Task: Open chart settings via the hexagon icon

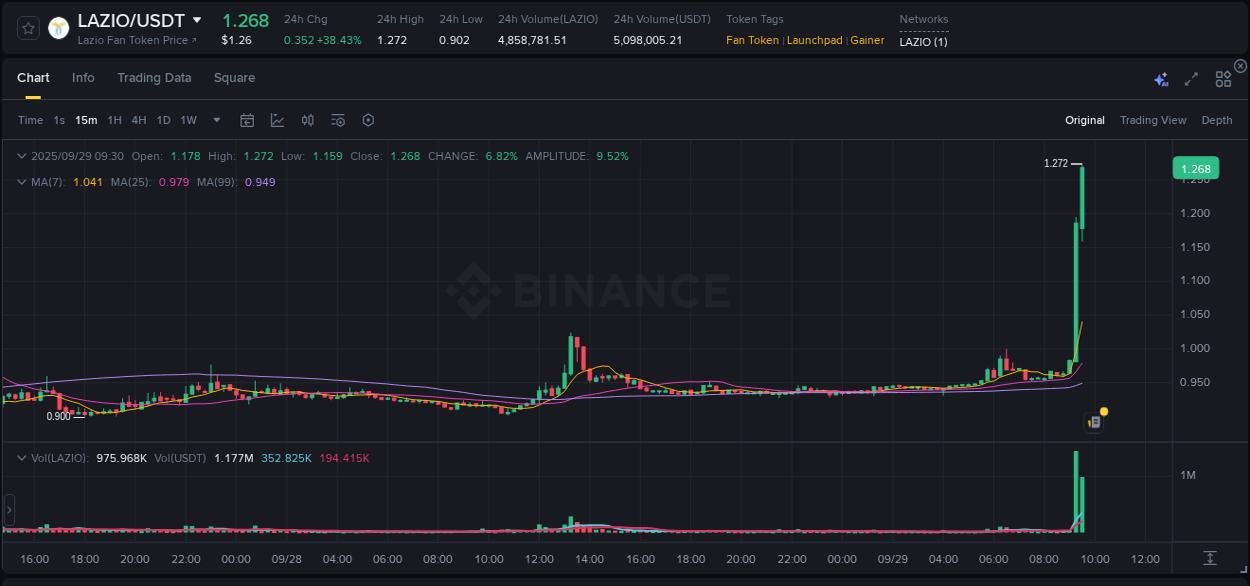Action: [368, 120]
